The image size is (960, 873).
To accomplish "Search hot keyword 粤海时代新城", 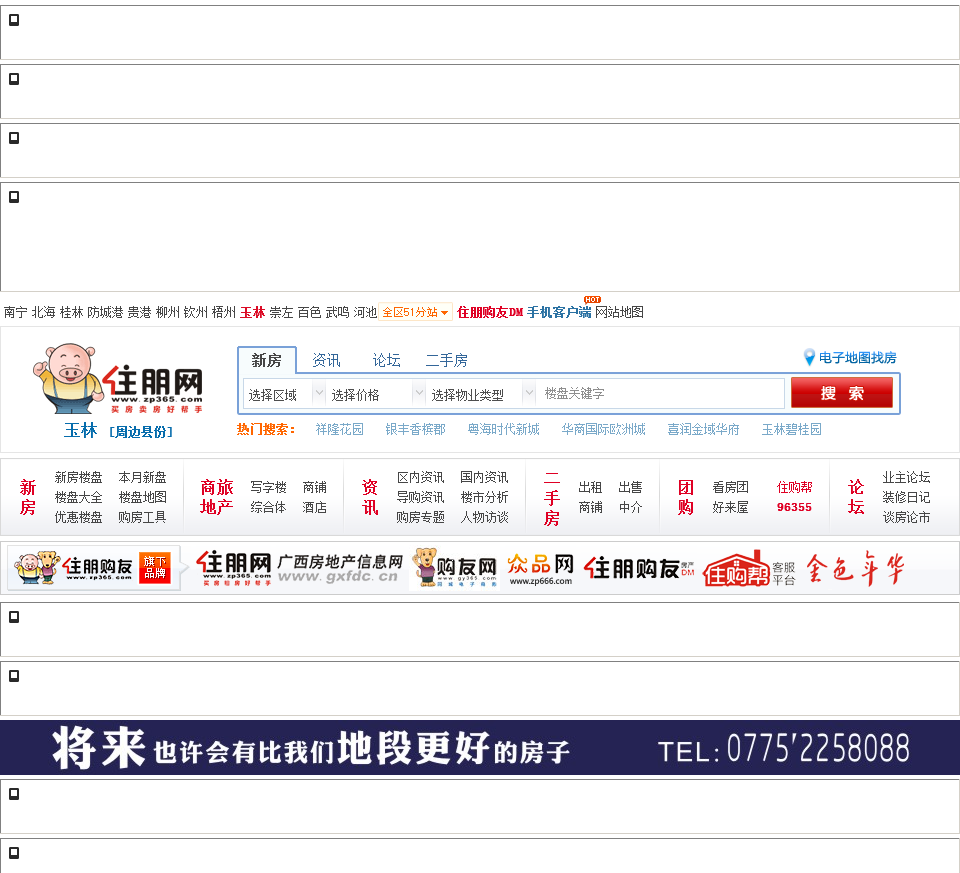I will [x=503, y=429].
